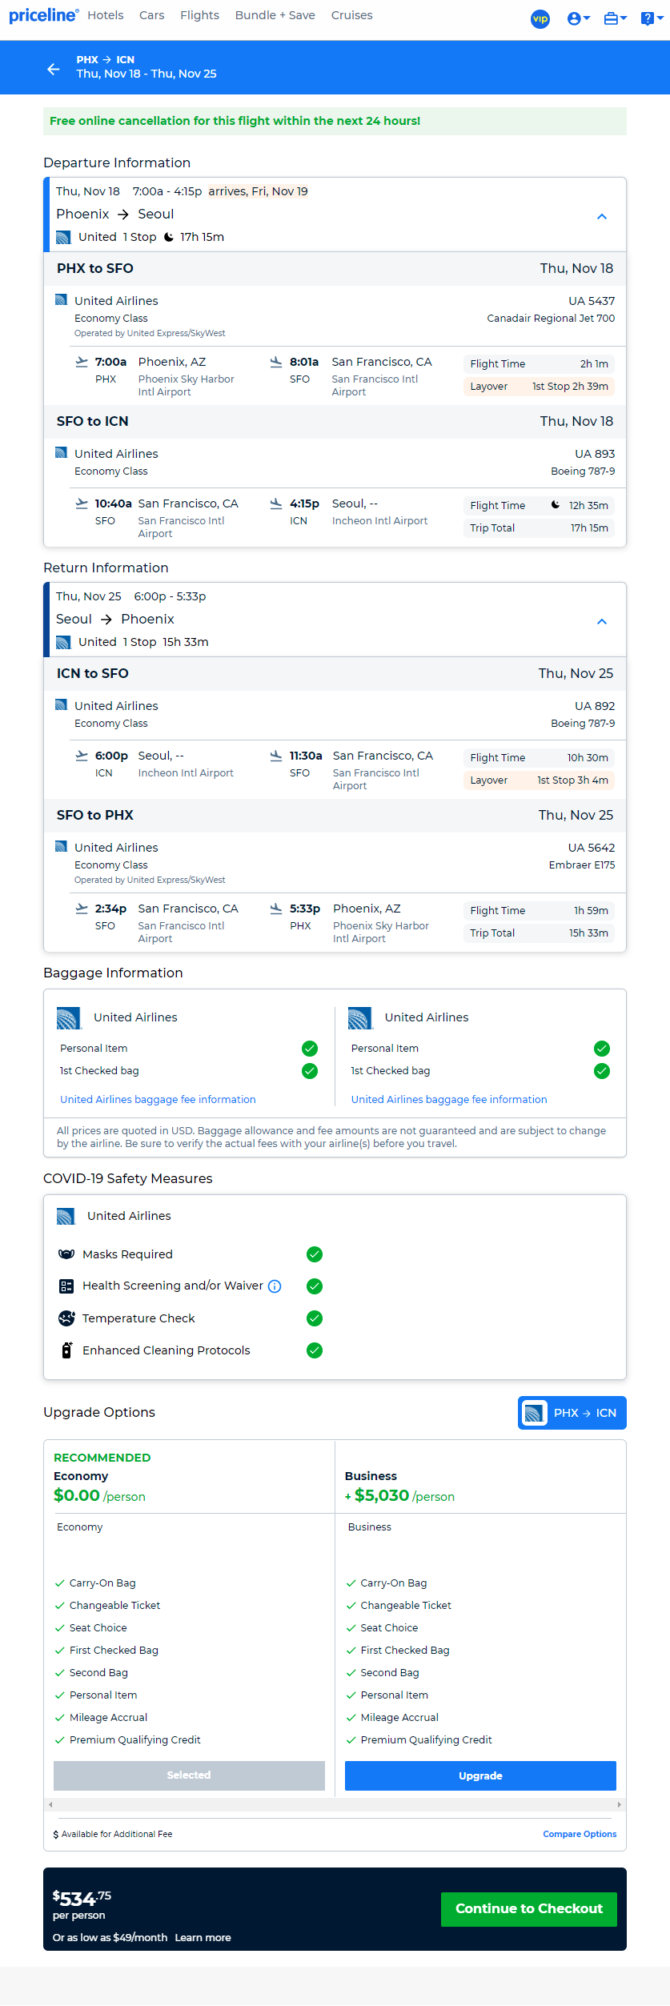The width and height of the screenshot is (670, 2006).
Task: Click the takeoff icon beside 6:00p
Action: (x=82, y=756)
